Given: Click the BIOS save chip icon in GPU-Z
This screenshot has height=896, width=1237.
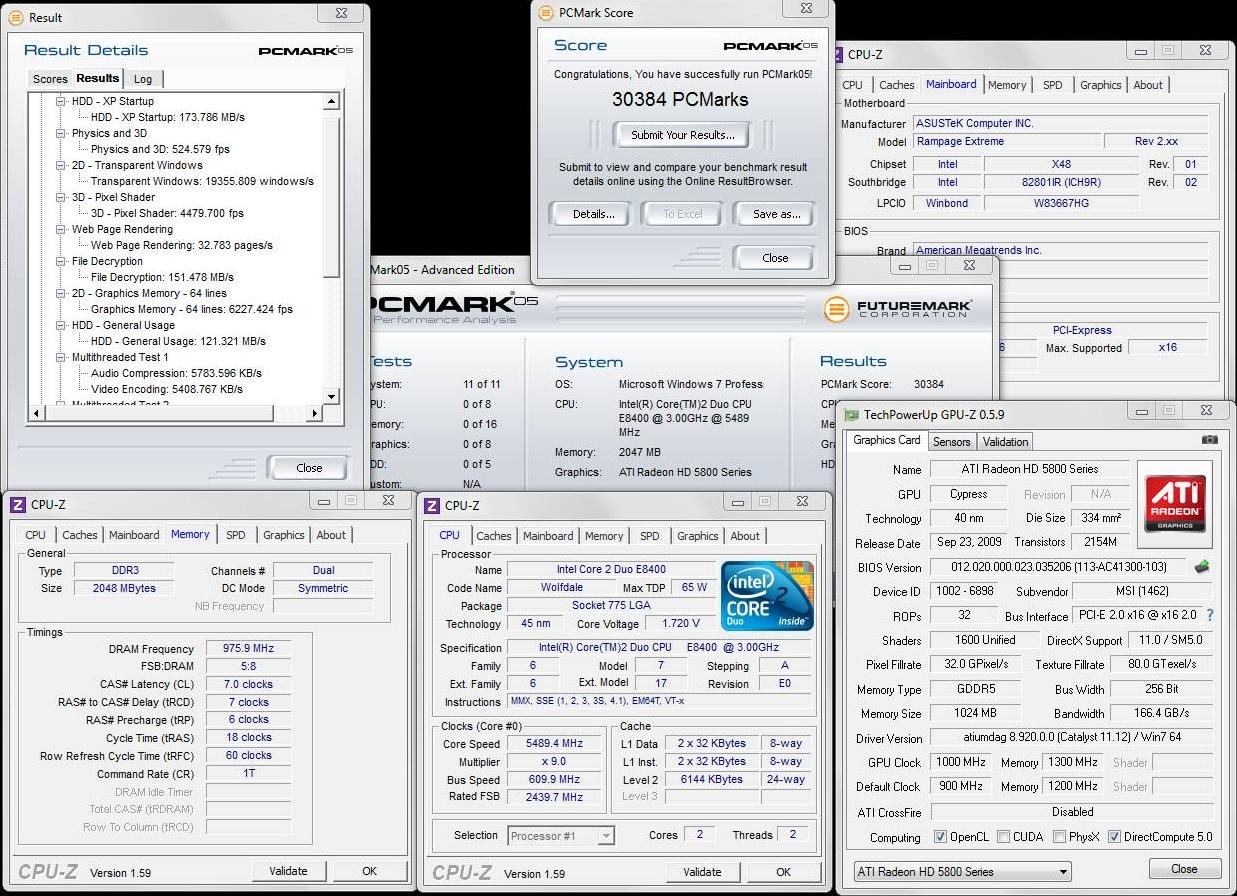Looking at the screenshot, I should (x=1203, y=567).
